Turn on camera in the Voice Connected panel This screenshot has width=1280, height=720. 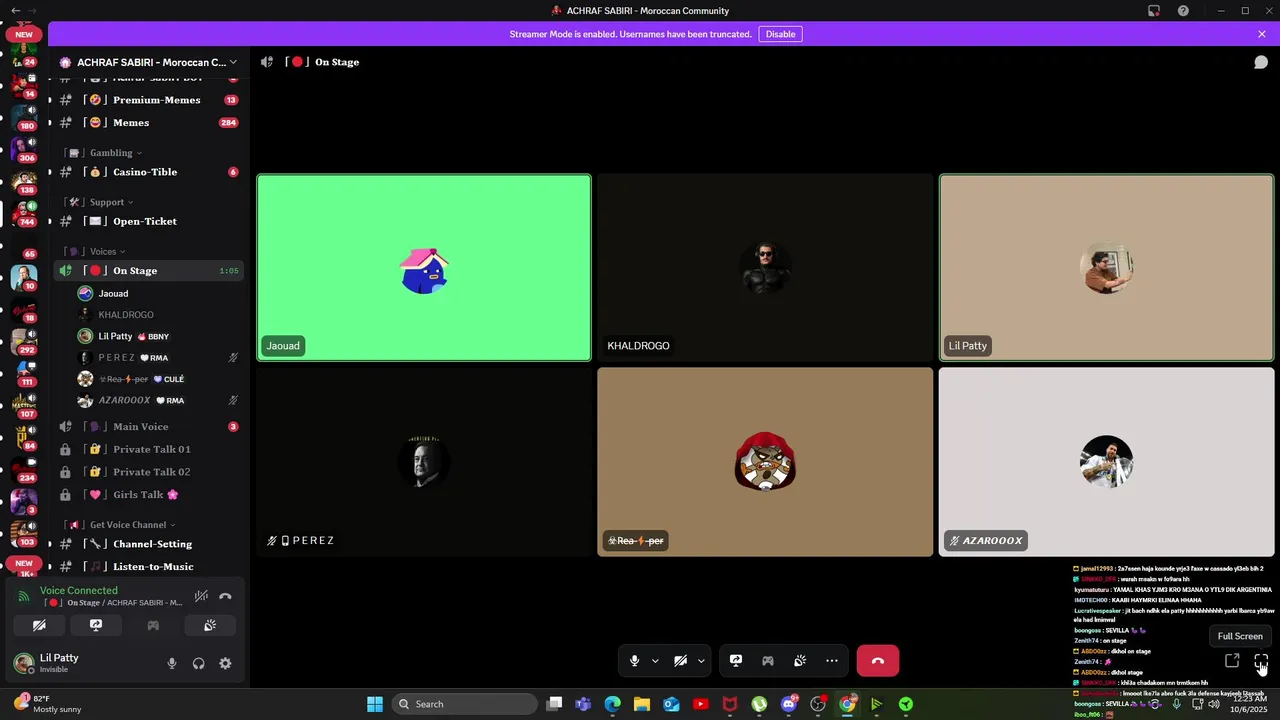point(39,625)
